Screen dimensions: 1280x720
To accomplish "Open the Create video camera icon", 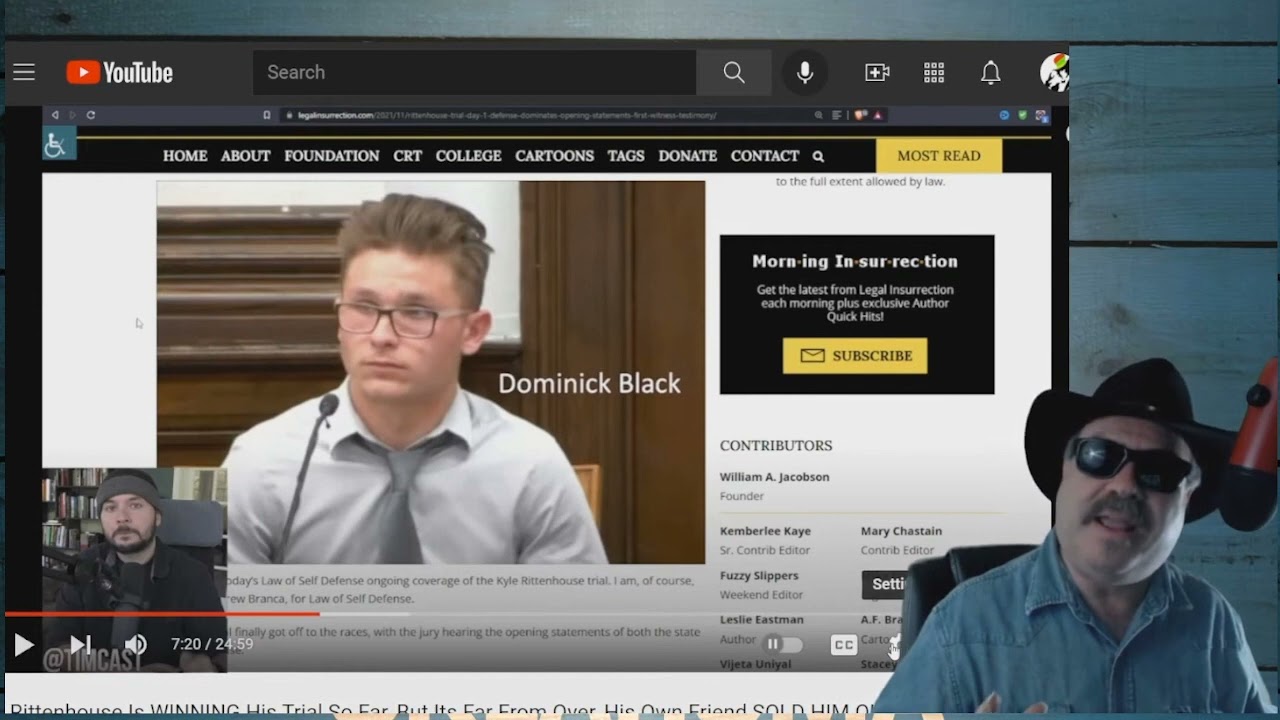I will pos(877,72).
